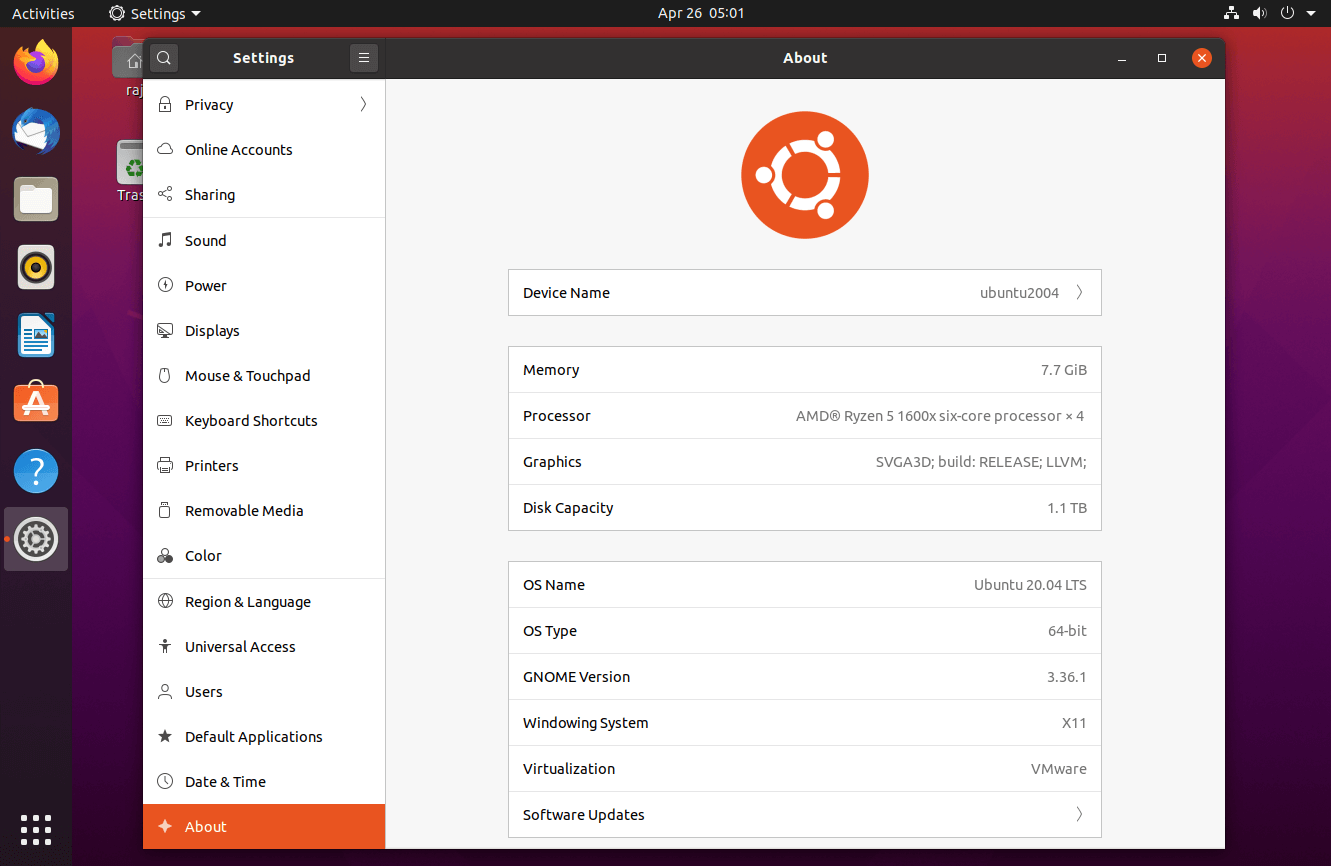Click the Ubuntu logo image

[805, 175]
